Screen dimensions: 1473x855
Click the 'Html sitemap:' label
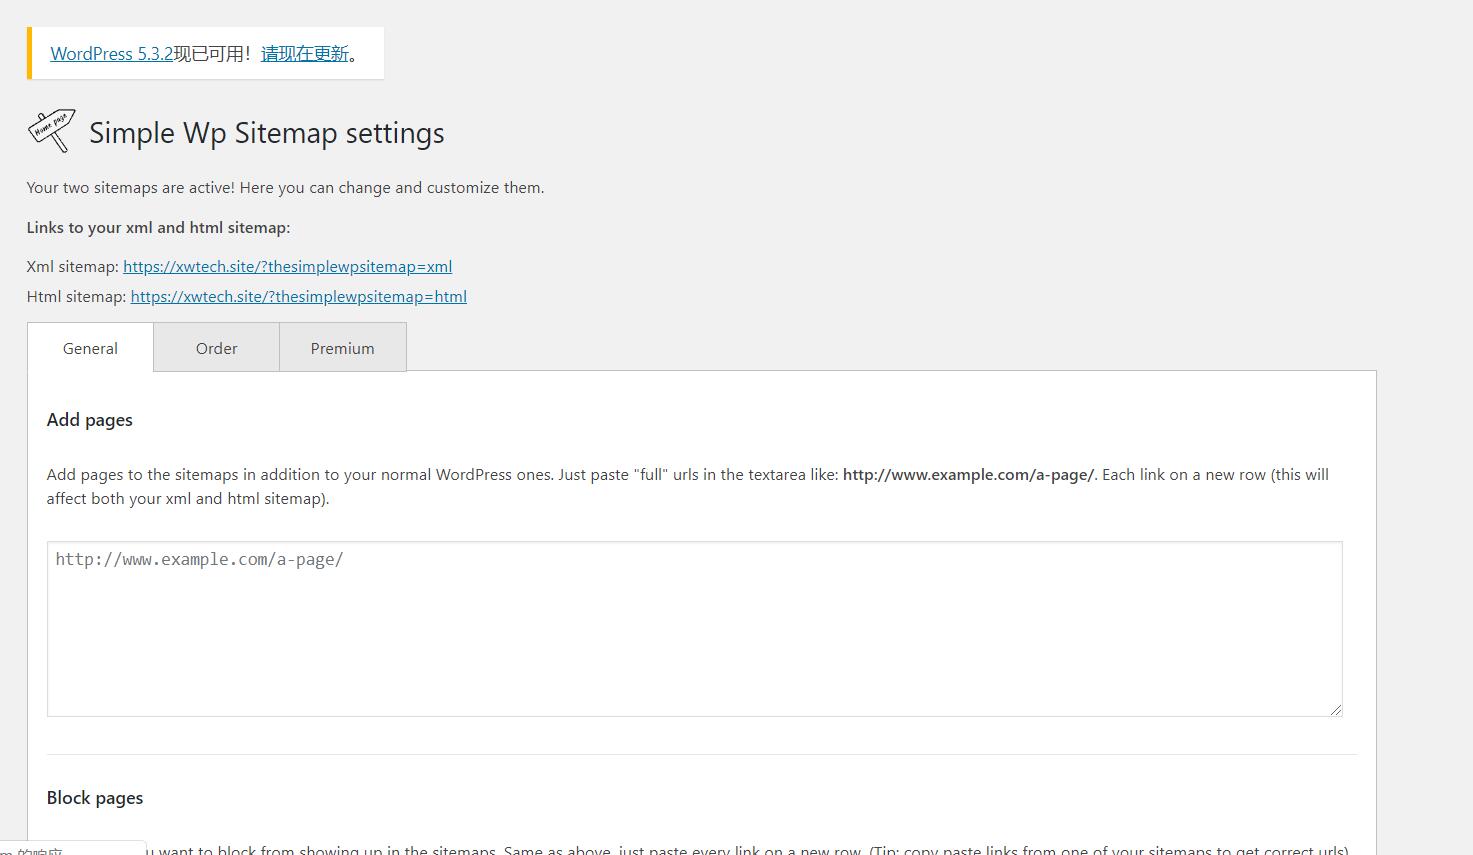click(x=77, y=297)
